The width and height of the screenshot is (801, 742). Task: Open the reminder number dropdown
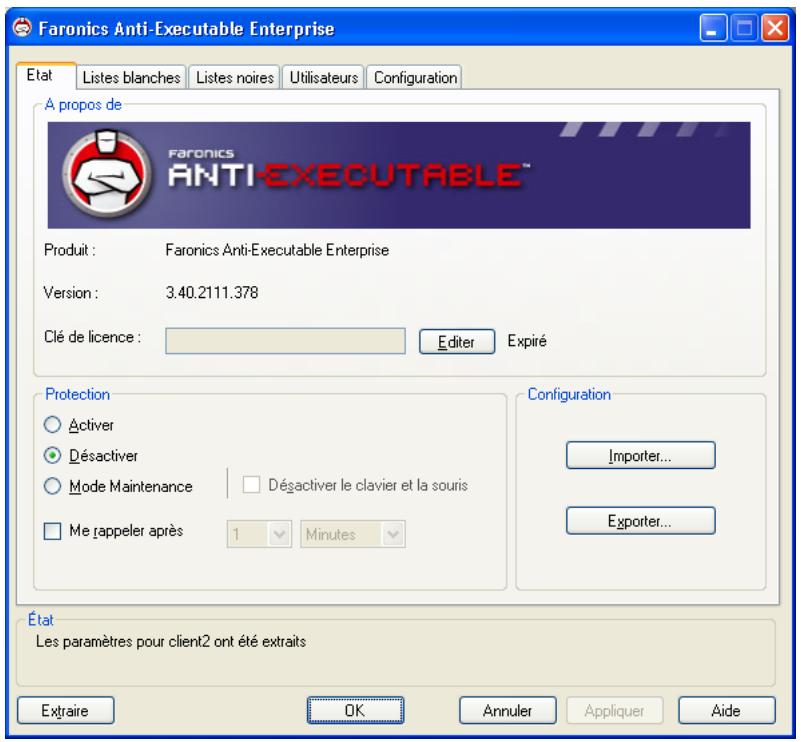point(259,534)
